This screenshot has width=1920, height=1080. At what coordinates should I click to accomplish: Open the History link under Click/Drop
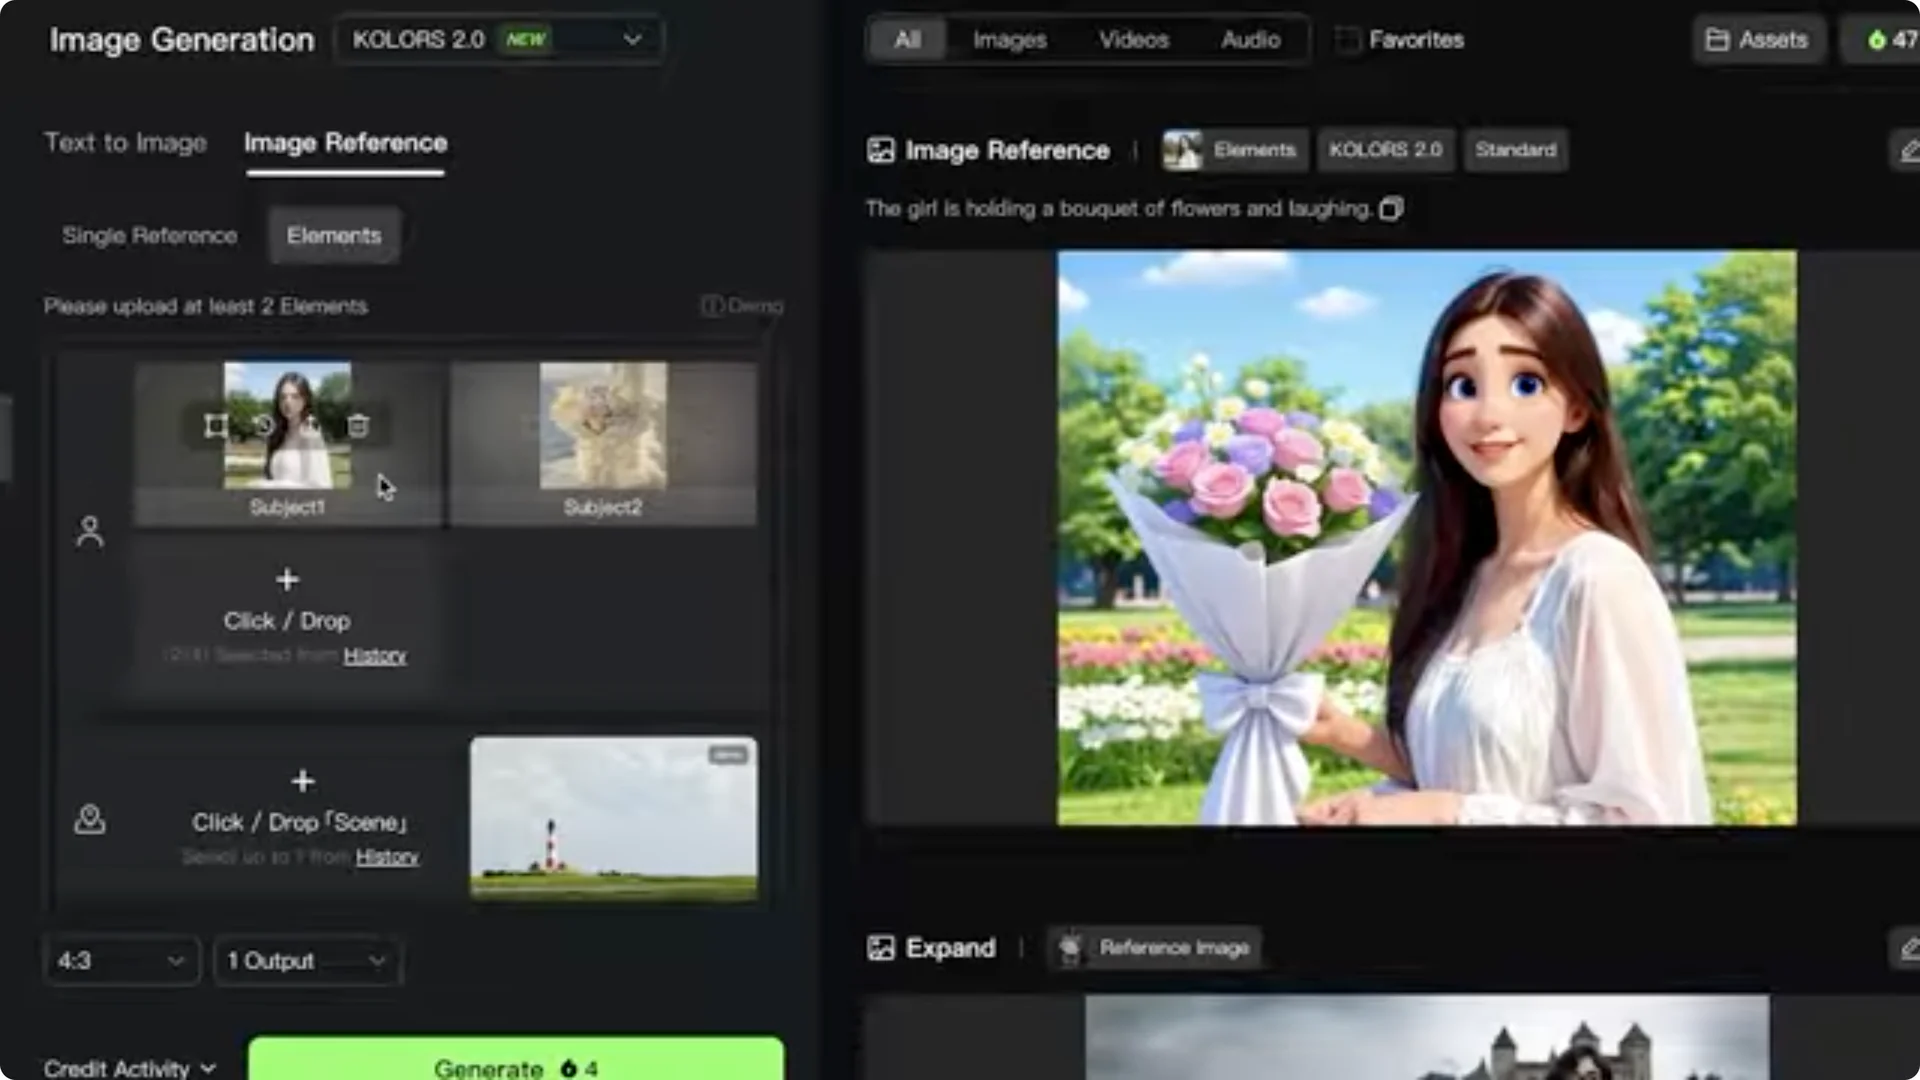click(375, 655)
